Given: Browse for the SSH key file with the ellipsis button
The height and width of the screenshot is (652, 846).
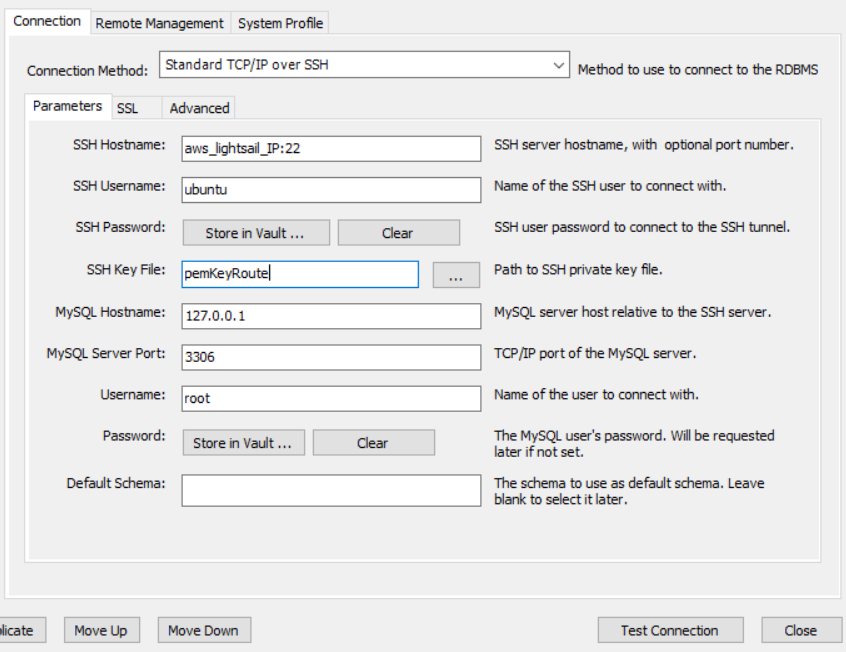Looking at the screenshot, I should [456, 275].
